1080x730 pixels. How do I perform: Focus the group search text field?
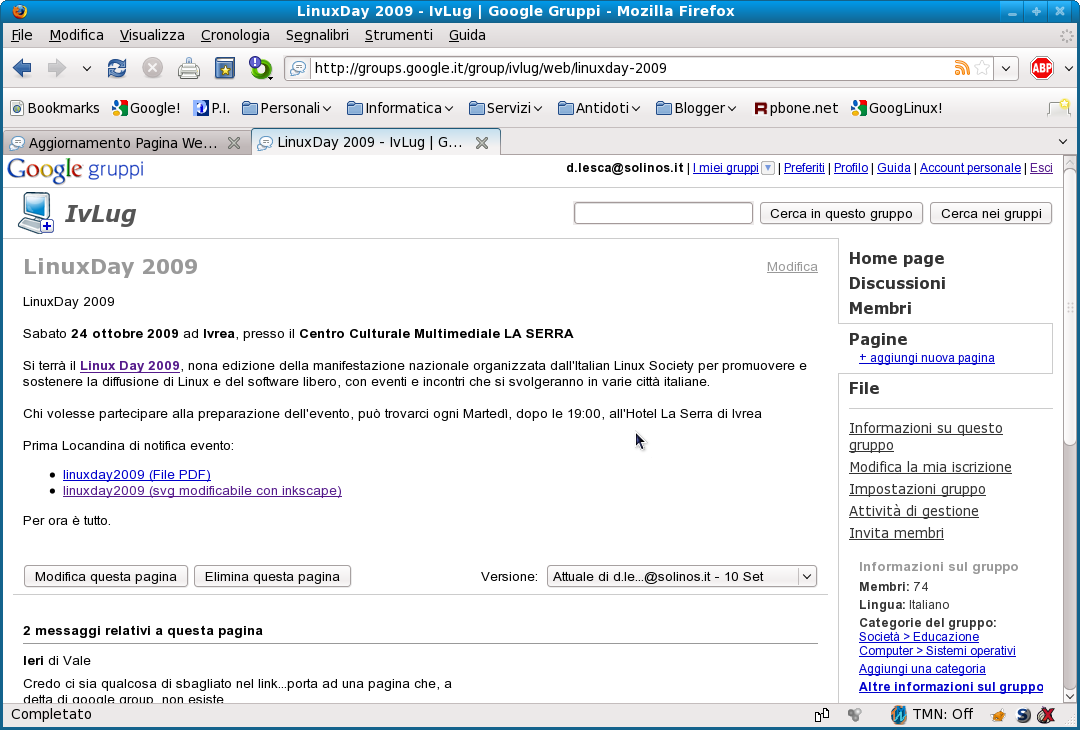tap(663, 213)
